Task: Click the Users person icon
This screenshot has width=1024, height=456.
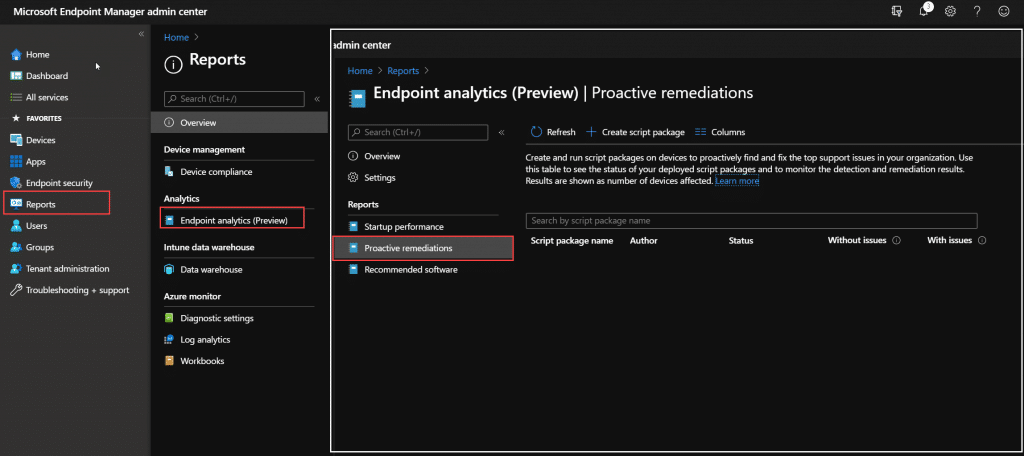Action: [16, 225]
